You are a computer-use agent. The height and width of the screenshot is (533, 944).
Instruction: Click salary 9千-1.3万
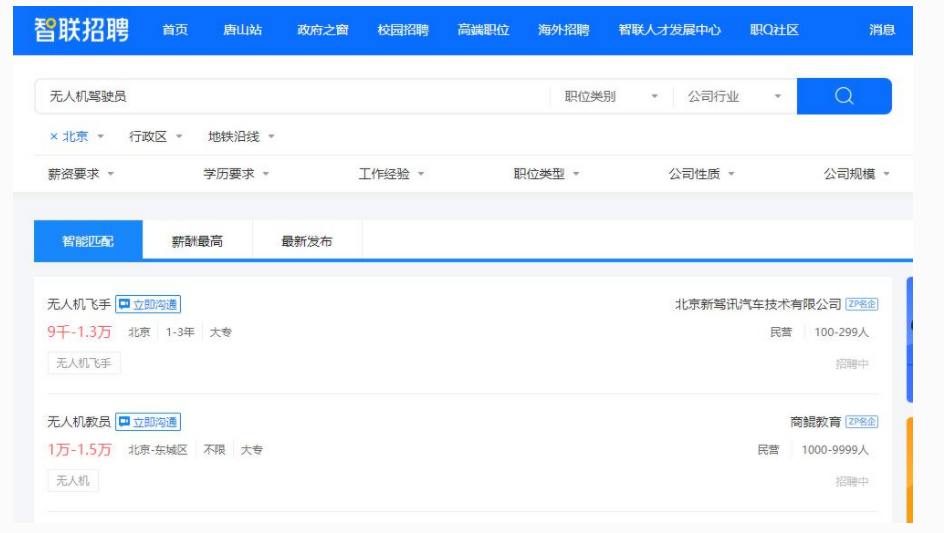click(79, 332)
